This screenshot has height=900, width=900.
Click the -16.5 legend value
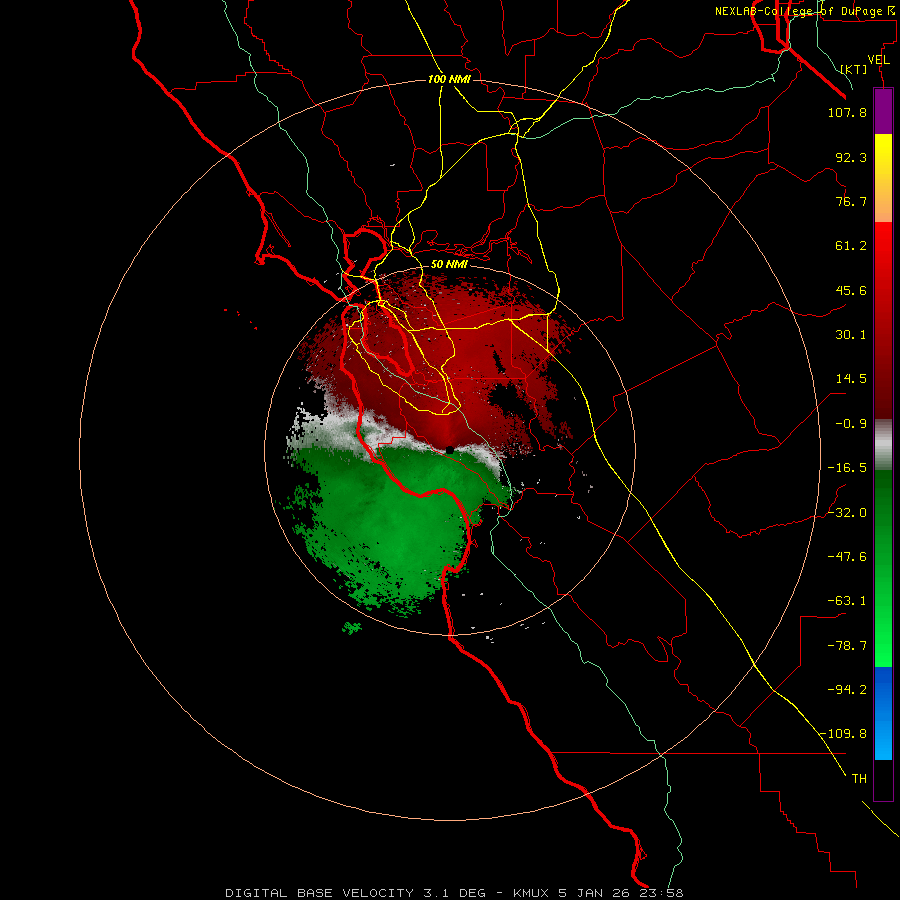point(847,468)
